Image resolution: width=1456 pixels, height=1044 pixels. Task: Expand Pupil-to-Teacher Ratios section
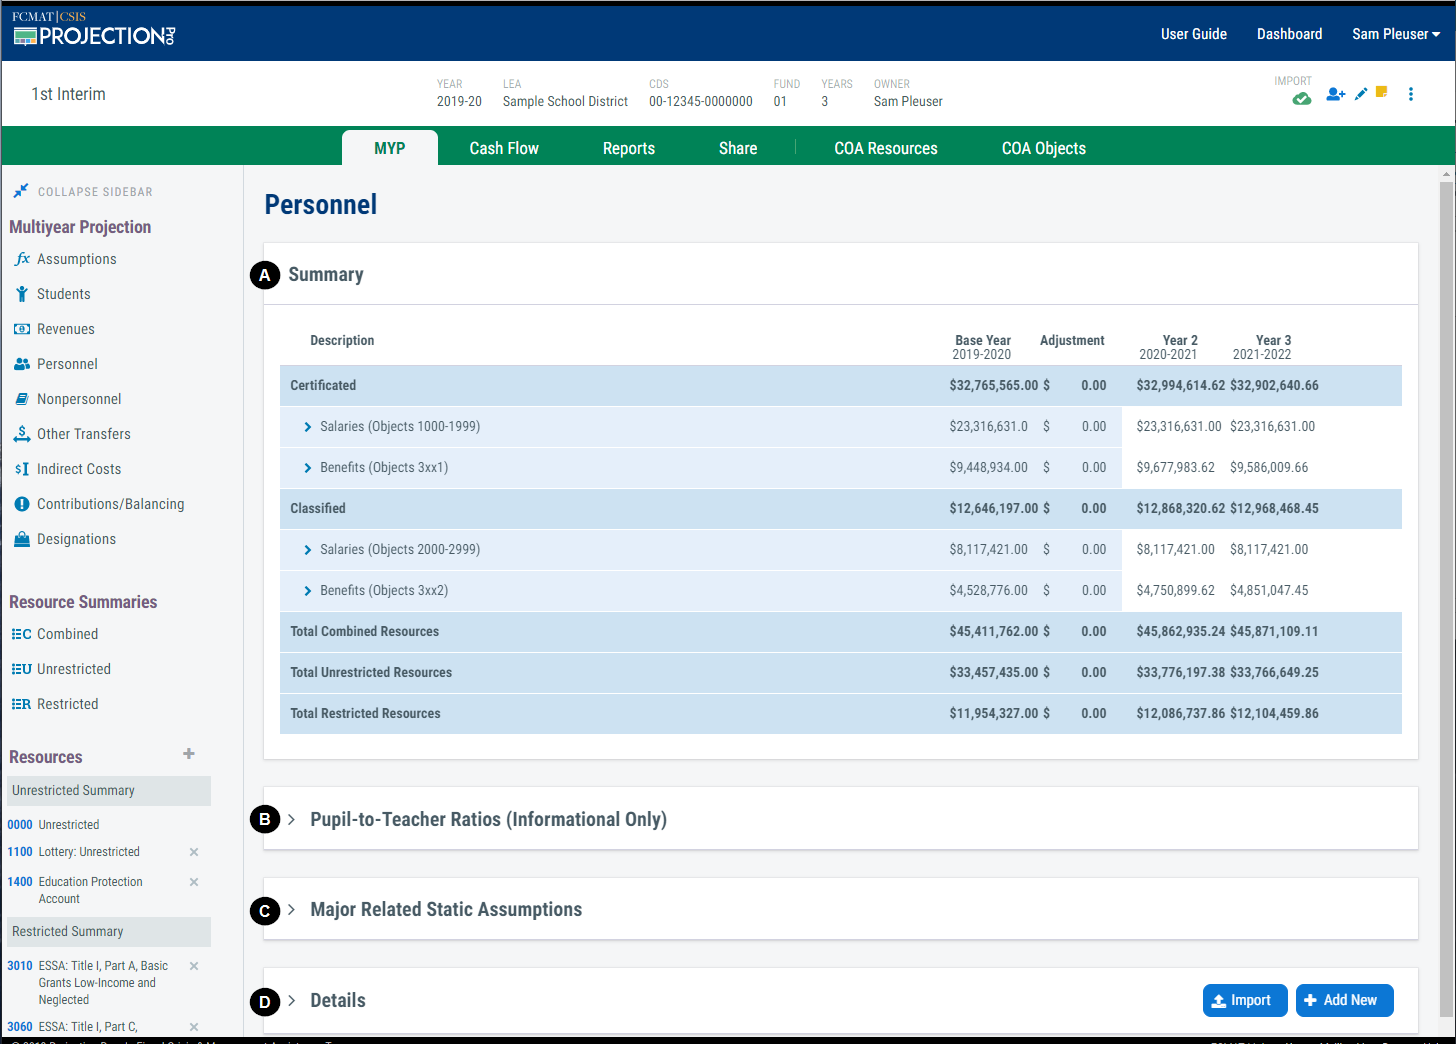coord(291,819)
